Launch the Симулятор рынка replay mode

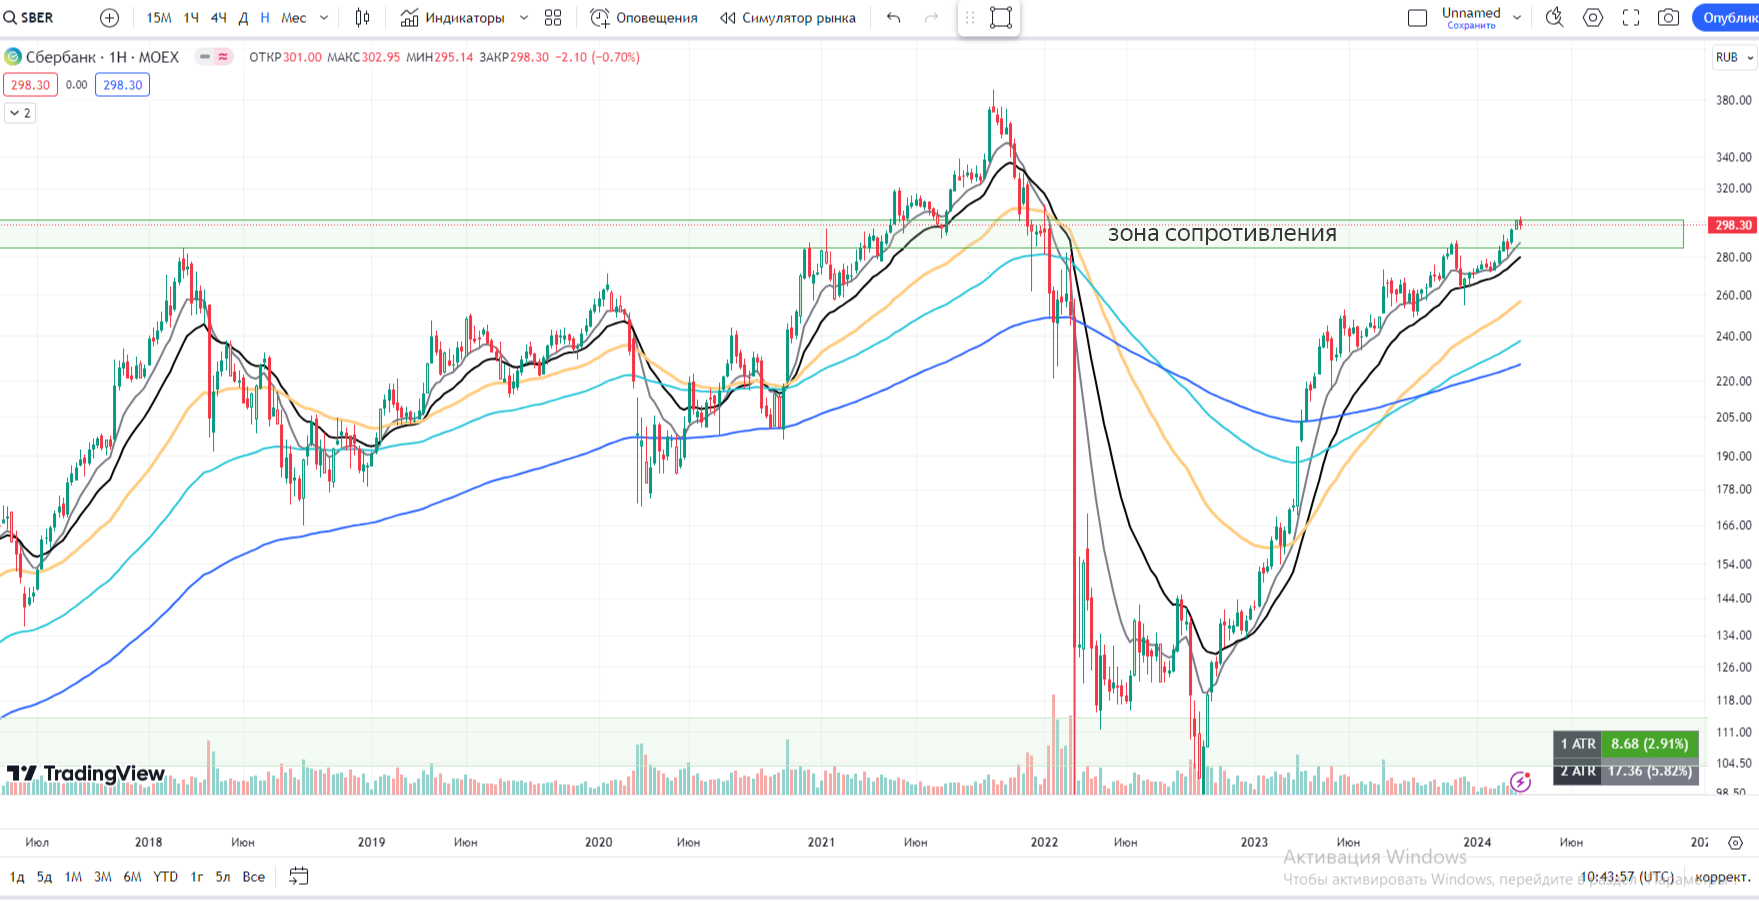[788, 18]
